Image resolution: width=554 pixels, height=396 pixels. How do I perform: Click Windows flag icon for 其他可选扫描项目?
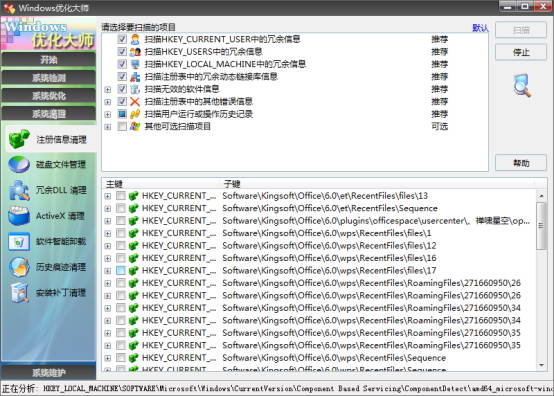(x=135, y=126)
